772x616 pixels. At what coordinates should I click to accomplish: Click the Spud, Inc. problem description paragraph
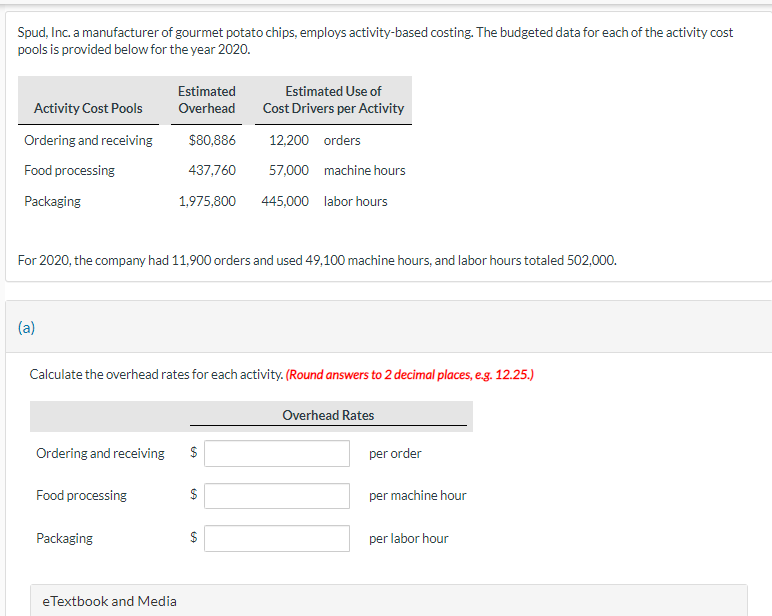375,41
